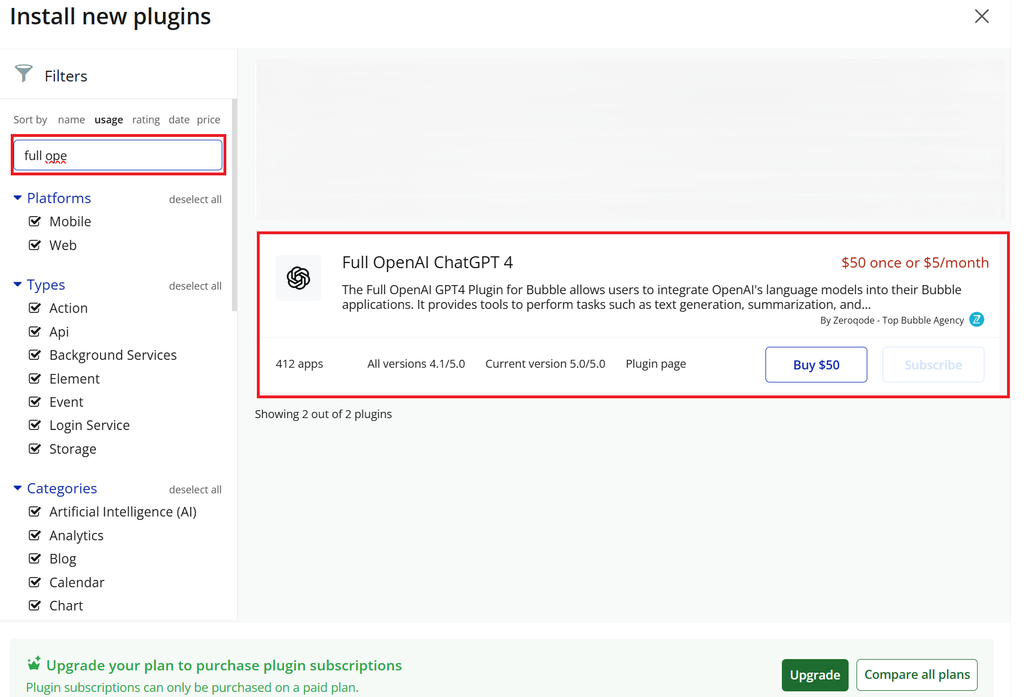Collapse the Categories filter section
Screen dimensions: 1024x697
pyautogui.click(x=18, y=489)
